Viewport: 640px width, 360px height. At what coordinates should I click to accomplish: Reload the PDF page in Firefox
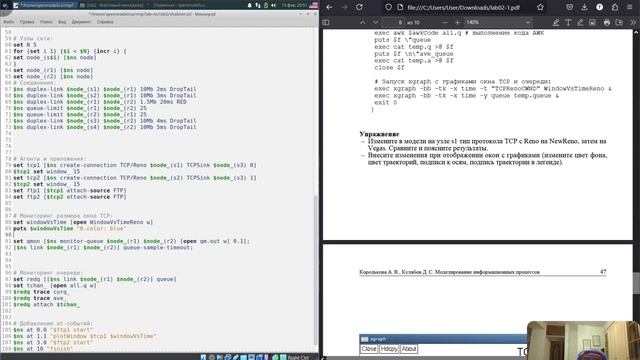click(359, 7)
